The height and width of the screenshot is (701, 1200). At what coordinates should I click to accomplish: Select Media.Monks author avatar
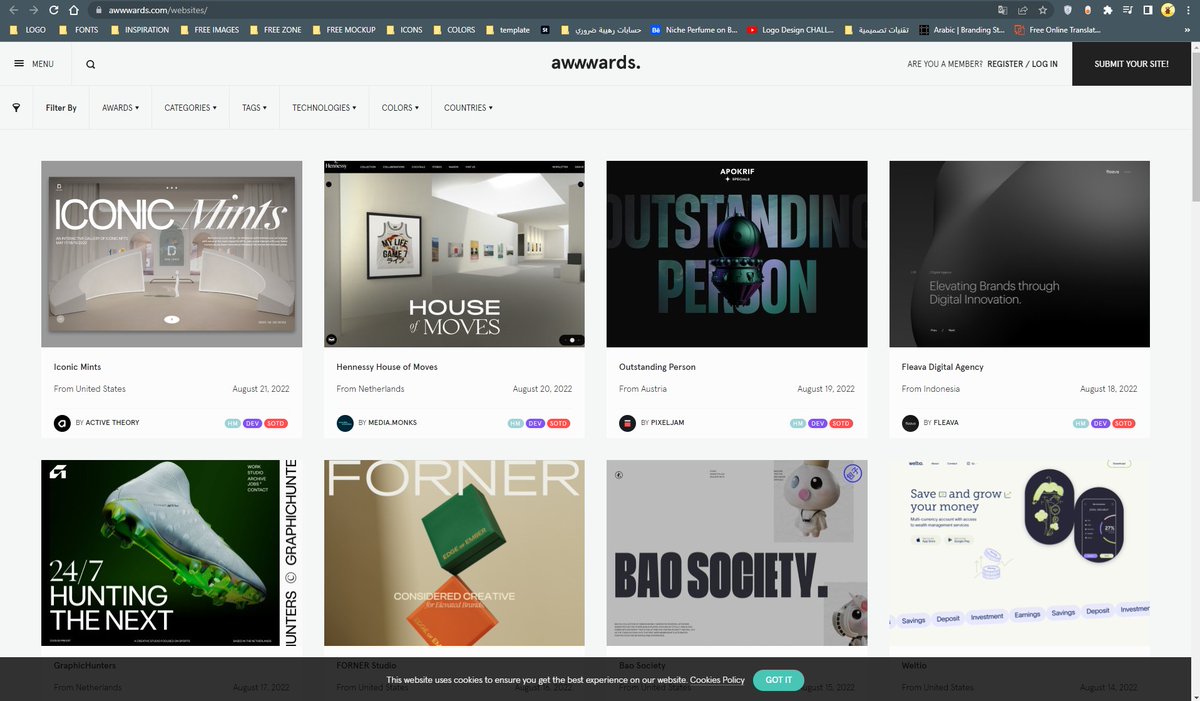pyautogui.click(x=345, y=423)
